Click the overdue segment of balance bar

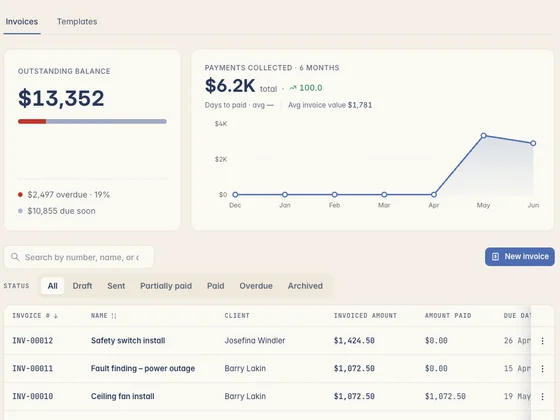point(32,121)
